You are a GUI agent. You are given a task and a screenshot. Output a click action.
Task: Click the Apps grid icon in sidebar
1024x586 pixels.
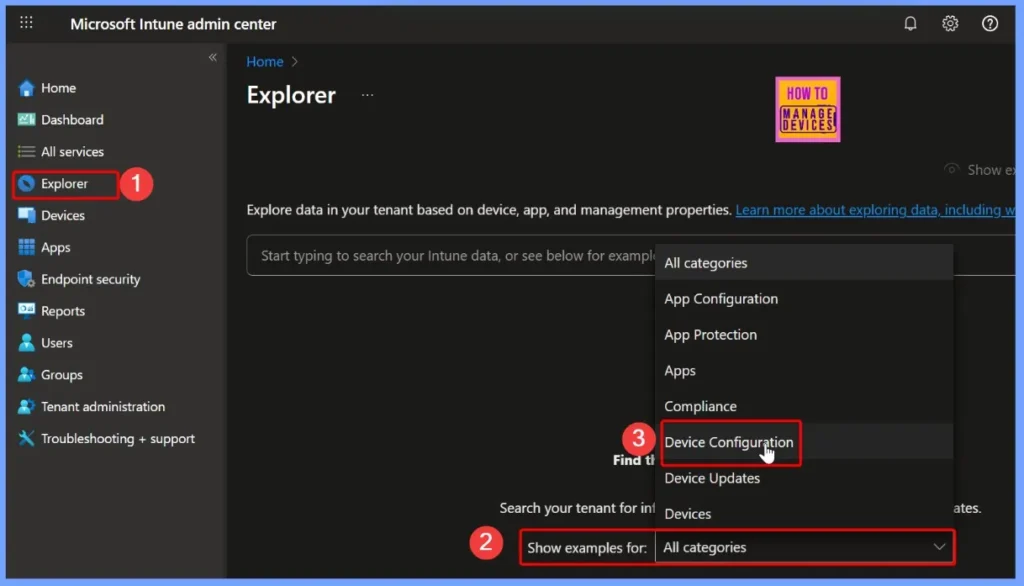click(26, 247)
